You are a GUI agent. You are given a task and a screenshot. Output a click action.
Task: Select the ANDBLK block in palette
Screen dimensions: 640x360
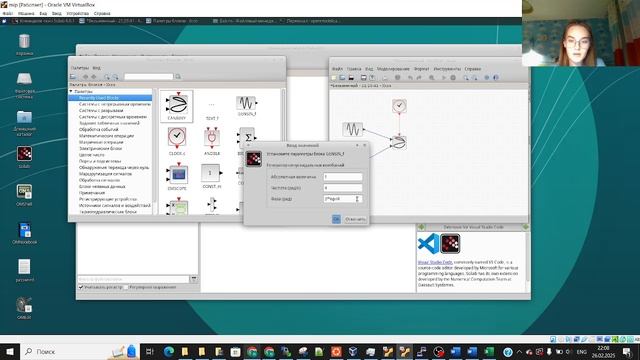click(212, 141)
